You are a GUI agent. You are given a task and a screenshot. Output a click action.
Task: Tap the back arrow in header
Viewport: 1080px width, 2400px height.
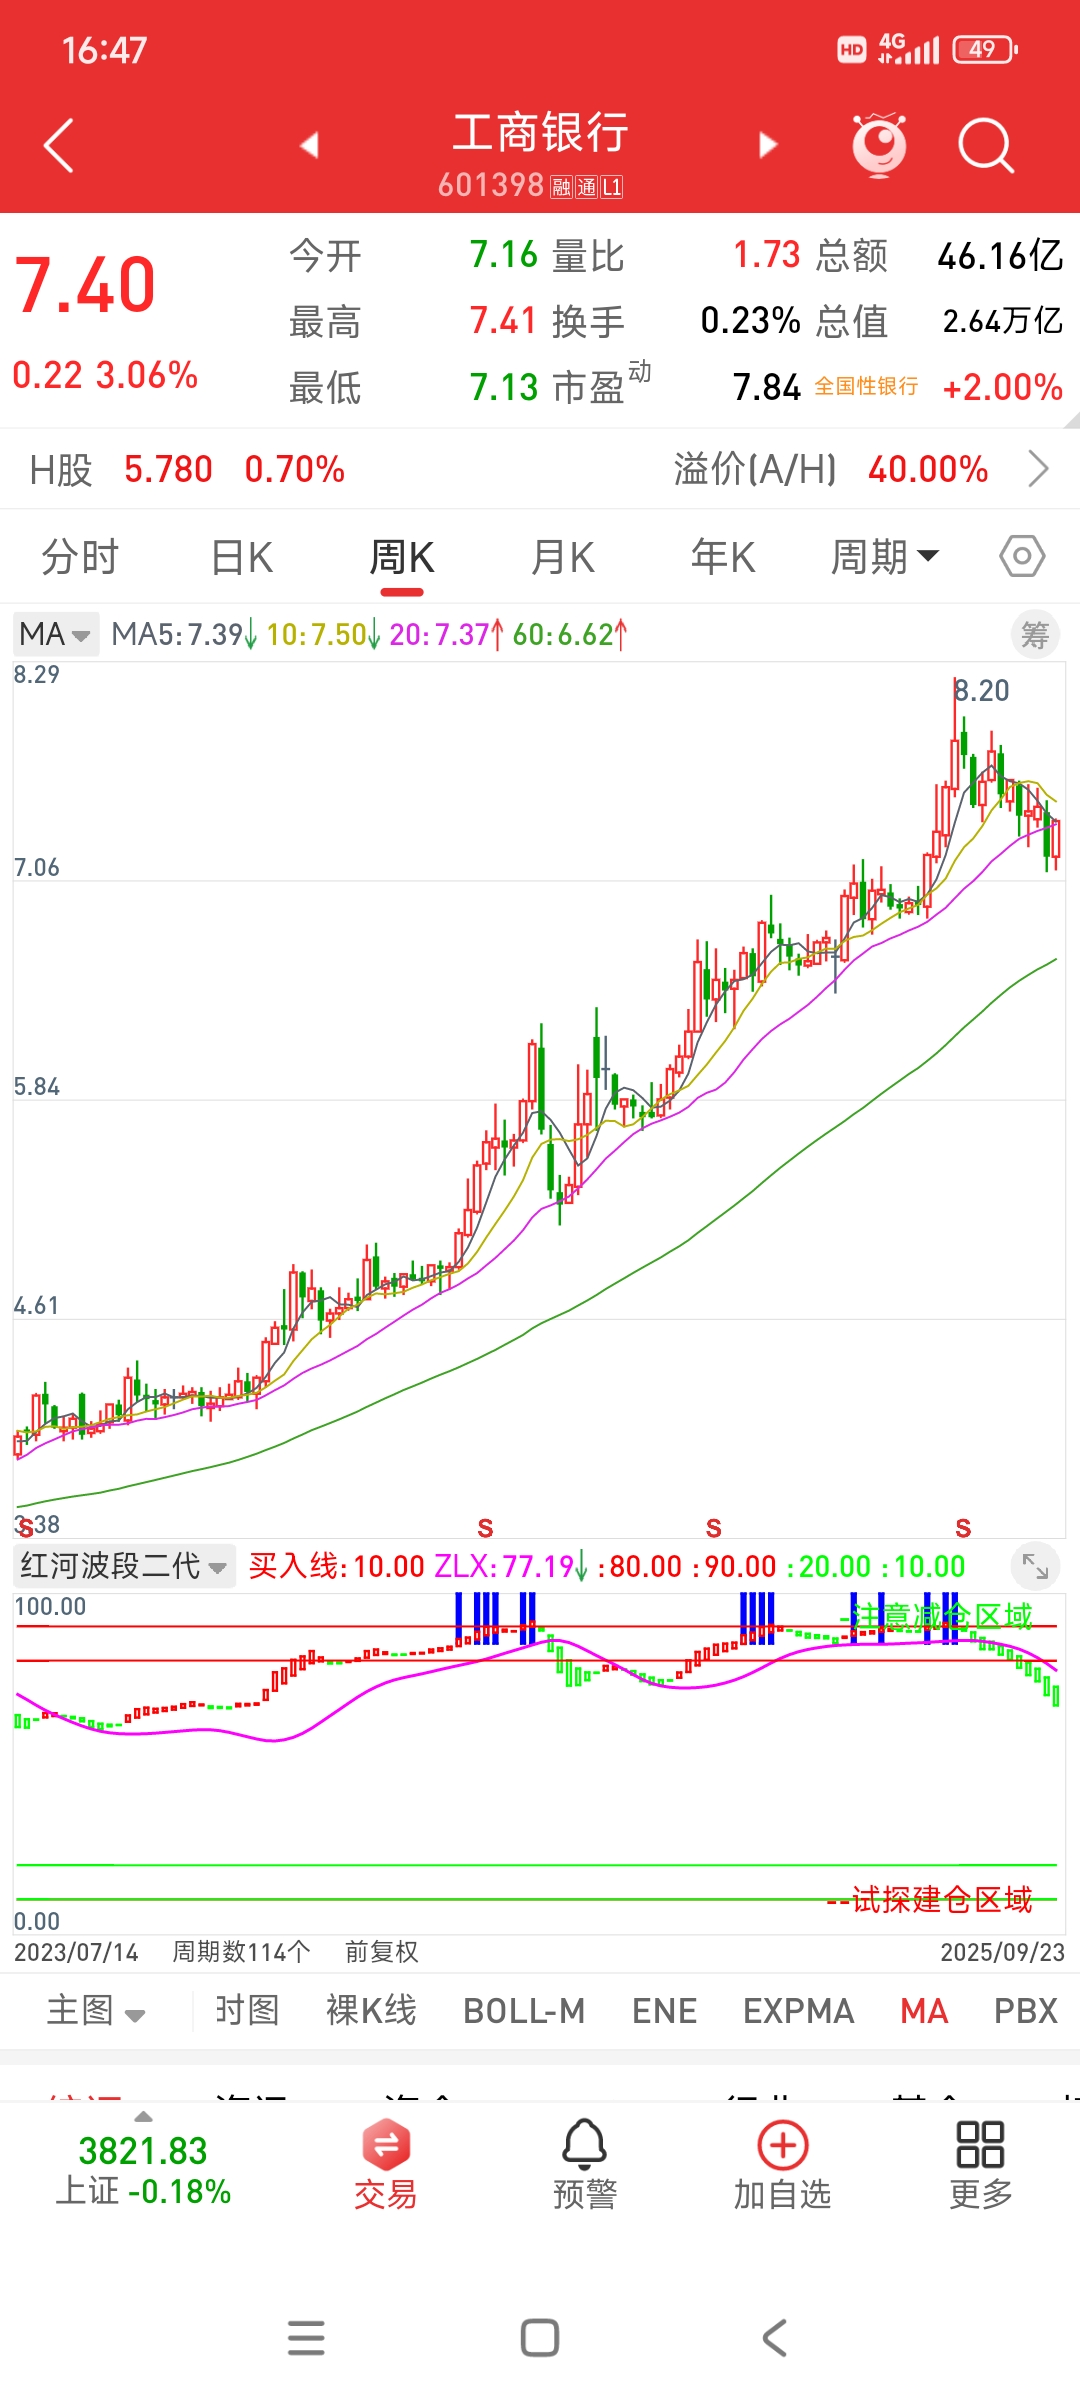pyautogui.click(x=59, y=146)
